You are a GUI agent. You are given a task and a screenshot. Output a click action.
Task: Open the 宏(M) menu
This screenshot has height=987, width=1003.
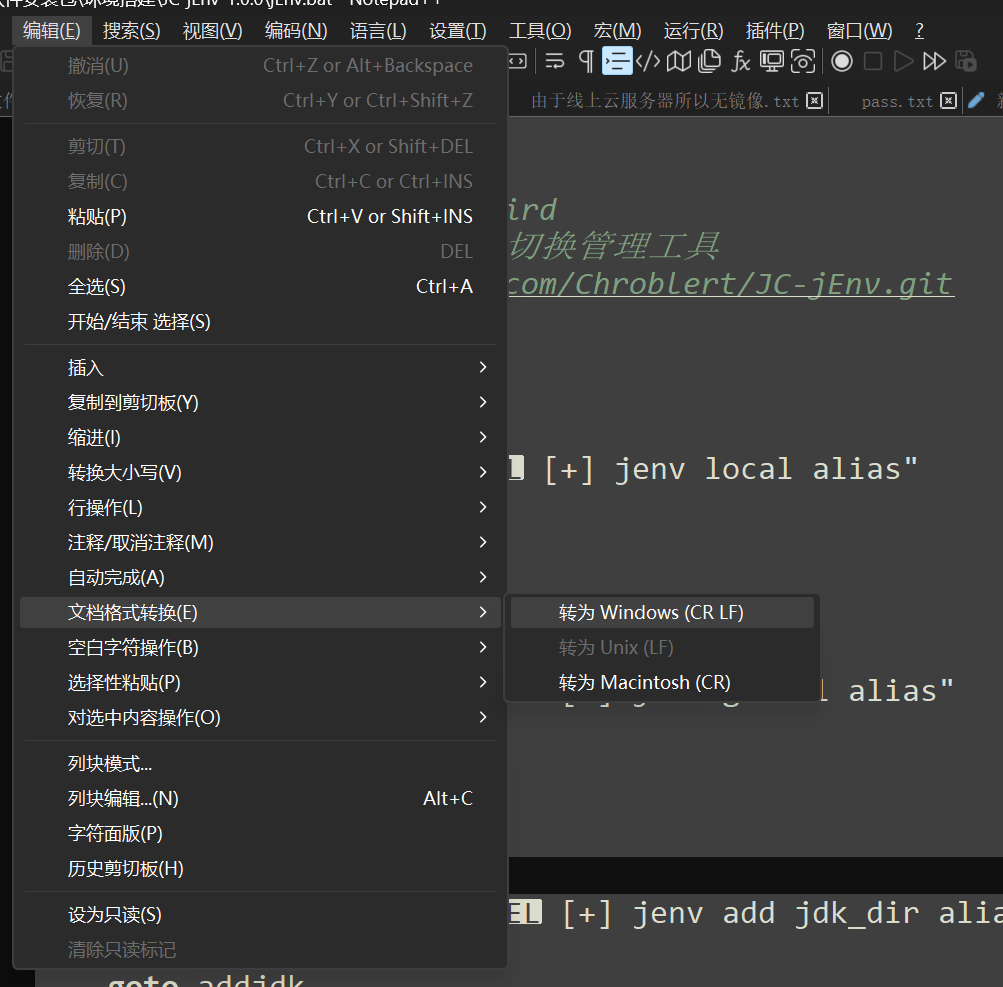coord(617,30)
